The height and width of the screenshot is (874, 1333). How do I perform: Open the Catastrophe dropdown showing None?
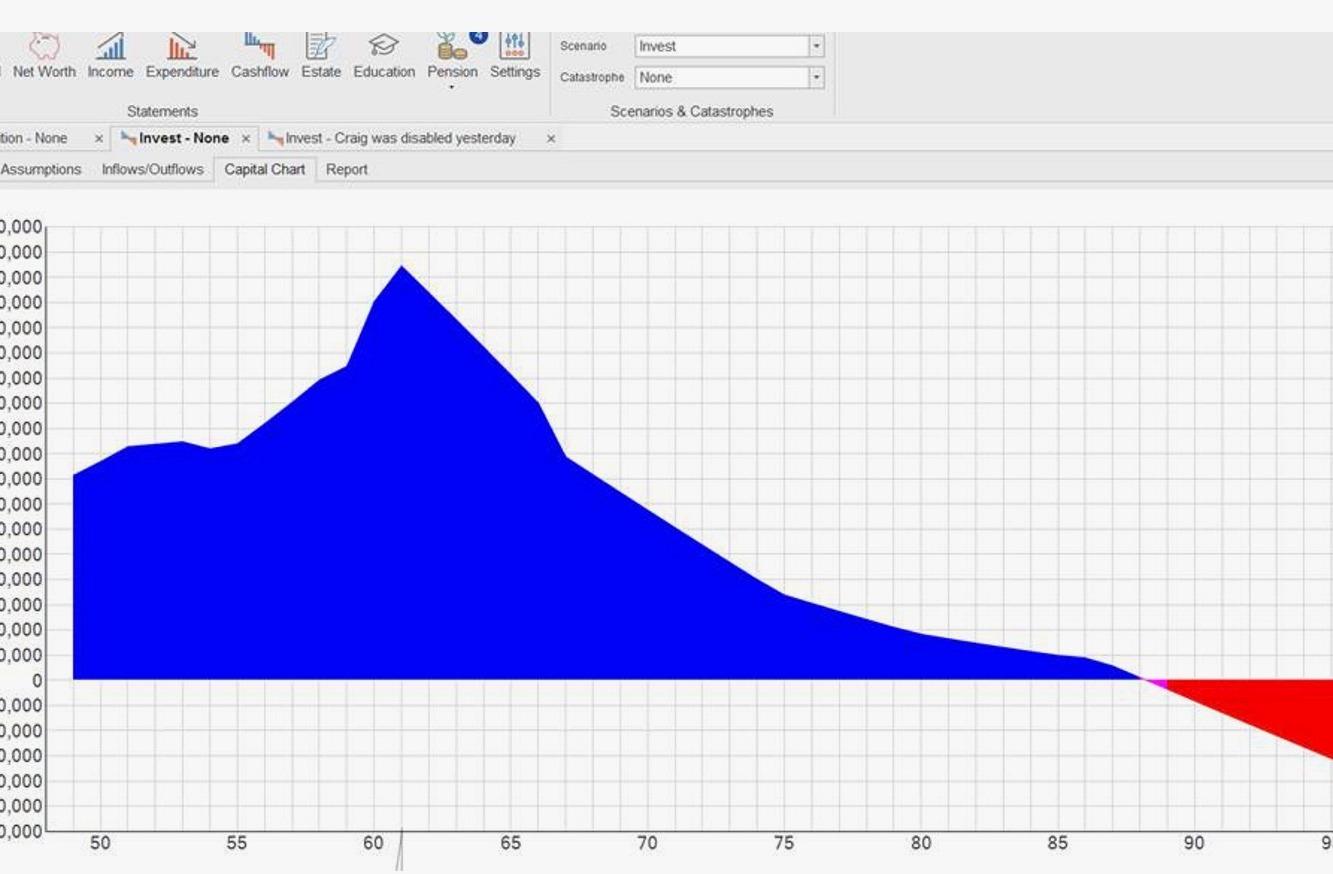816,77
